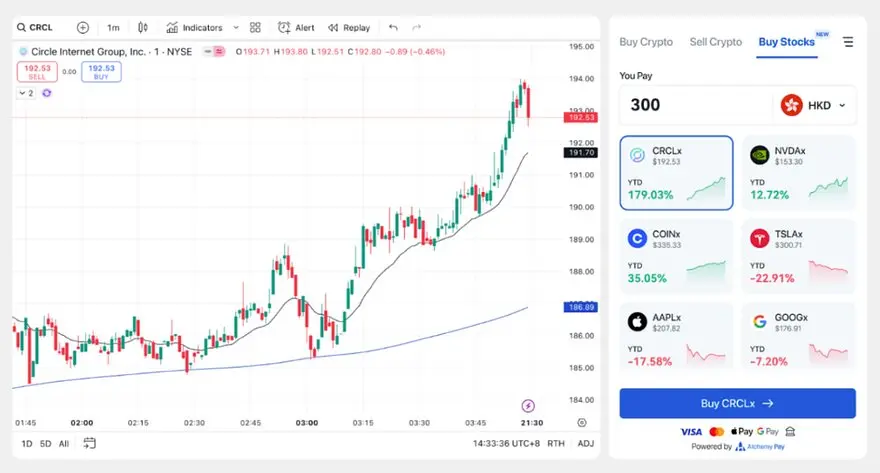Image resolution: width=880 pixels, height=473 pixels.
Task: Open the go-to-date calendar icon
Action: pyautogui.click(x=89, y=443)
